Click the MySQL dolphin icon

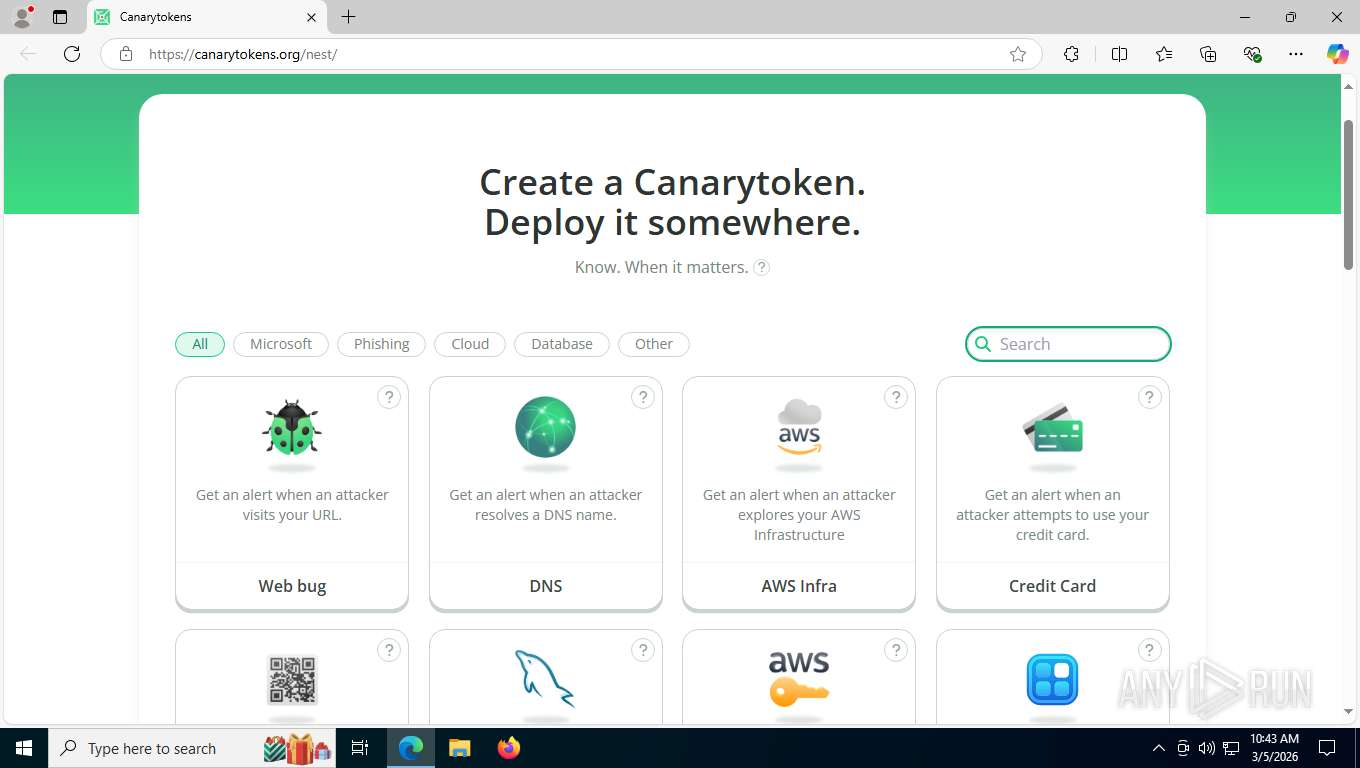pyautogui.click(x=545, y=680)
